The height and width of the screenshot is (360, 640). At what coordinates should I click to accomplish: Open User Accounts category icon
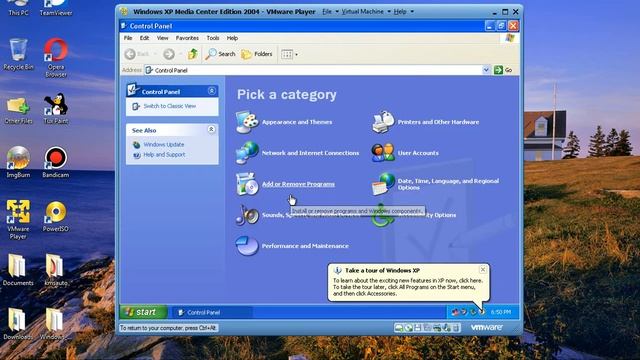click(383, 153)
